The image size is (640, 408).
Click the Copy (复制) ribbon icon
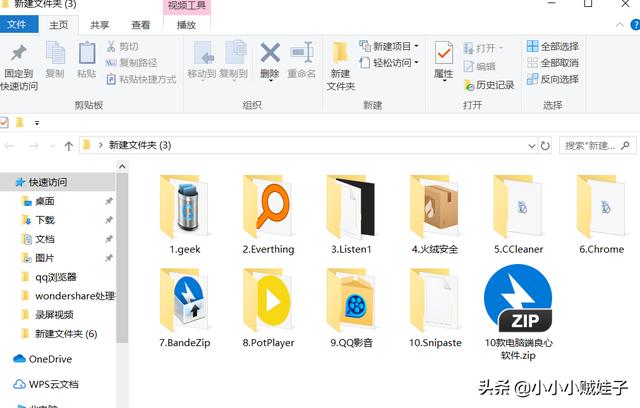tap(55, 60)
